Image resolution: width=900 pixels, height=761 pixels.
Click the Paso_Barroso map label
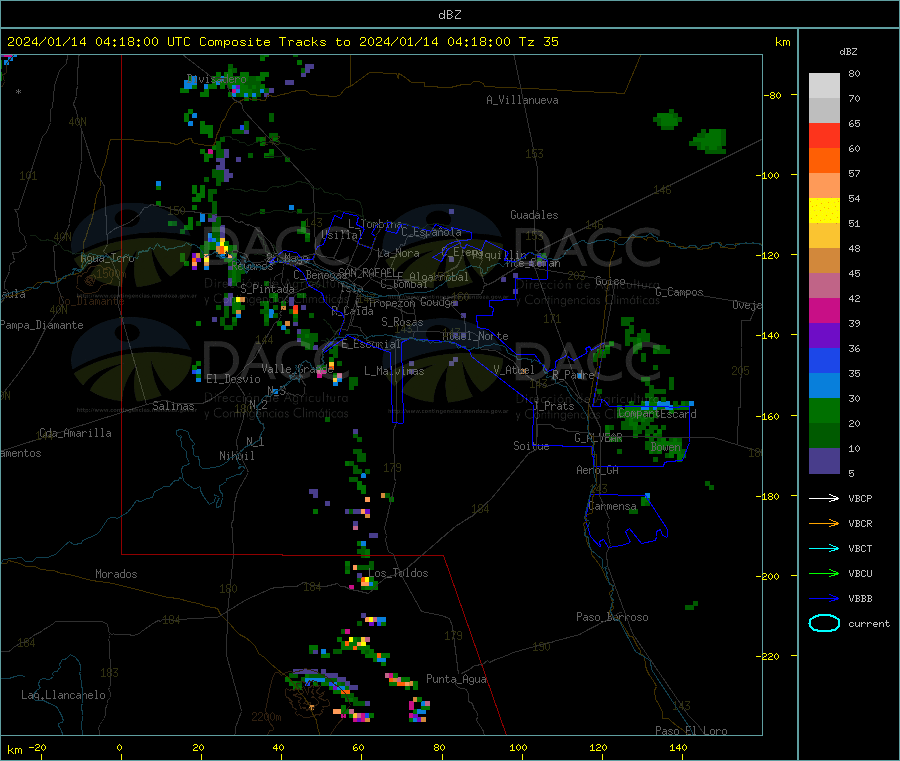tap(612, 617)
